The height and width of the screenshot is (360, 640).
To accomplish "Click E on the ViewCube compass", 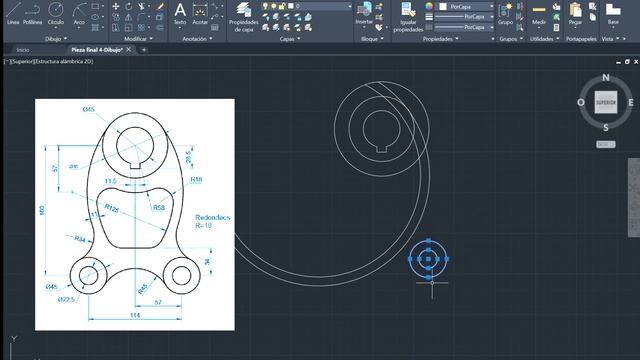I will point(631,102).
